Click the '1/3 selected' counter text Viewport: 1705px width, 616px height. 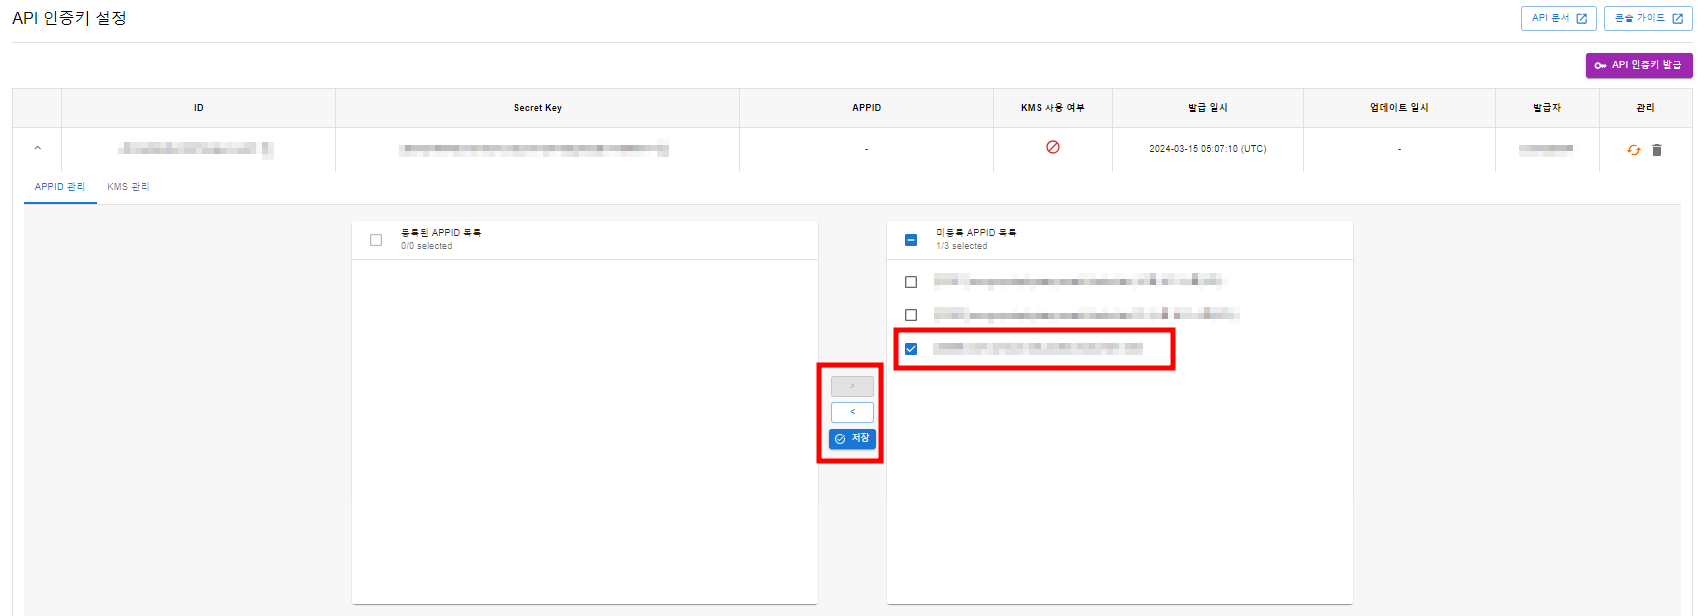(x=962, y=246)
